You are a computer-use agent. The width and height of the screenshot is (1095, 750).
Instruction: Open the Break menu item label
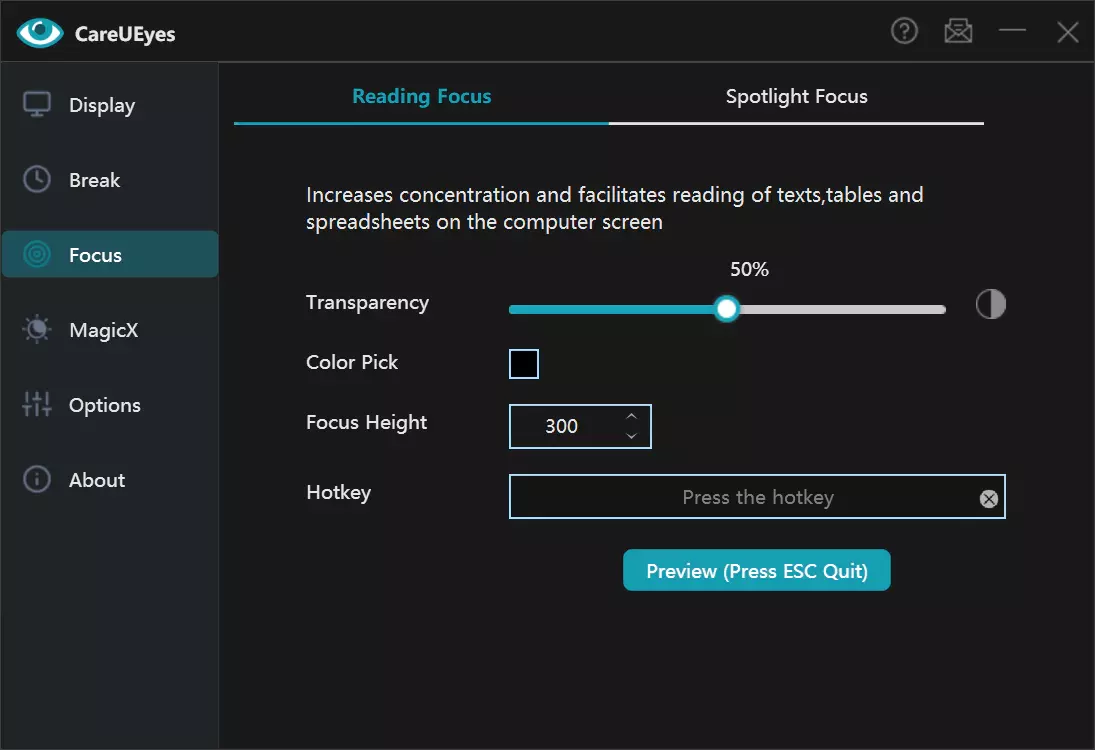click(94, 180)
